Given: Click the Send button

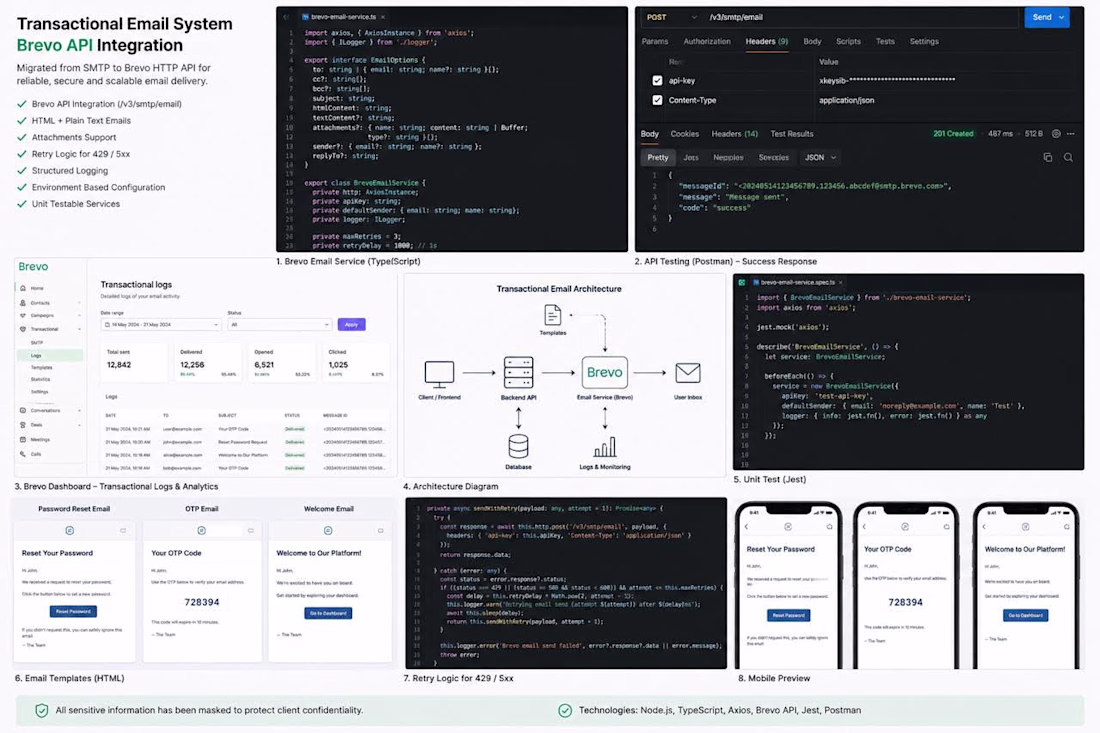Looking at the screenshot, I should [1041, 18].
